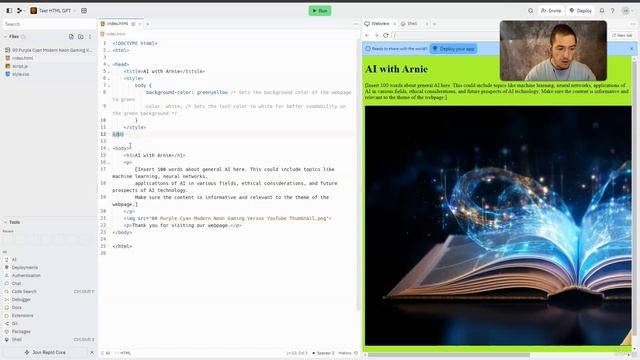This screenshot has height=360, width=640.
Task: Add a new editor tab with plus
Action: pyautogui.click(x=148, y=24)
